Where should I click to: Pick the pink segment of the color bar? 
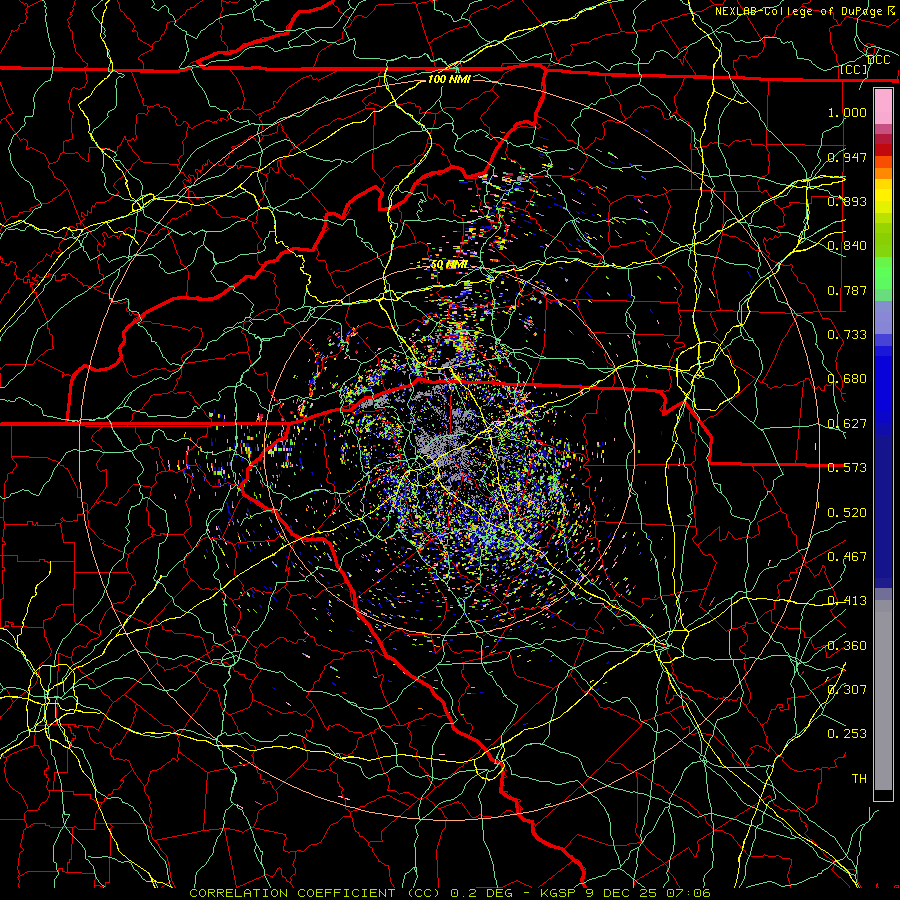click(x=883, y=106)
